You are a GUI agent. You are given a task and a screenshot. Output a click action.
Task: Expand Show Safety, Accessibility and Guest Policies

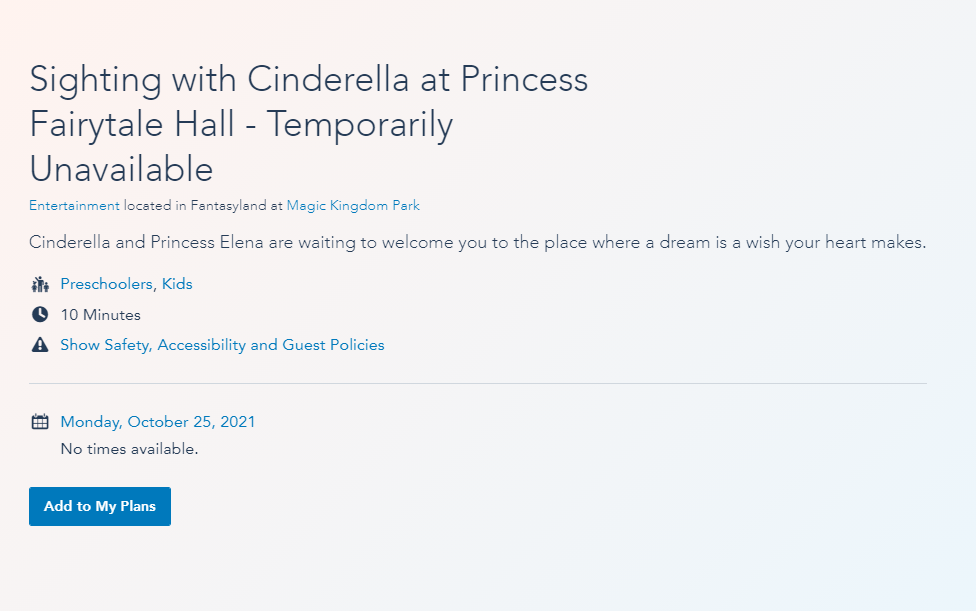click(x=222, y=345)
